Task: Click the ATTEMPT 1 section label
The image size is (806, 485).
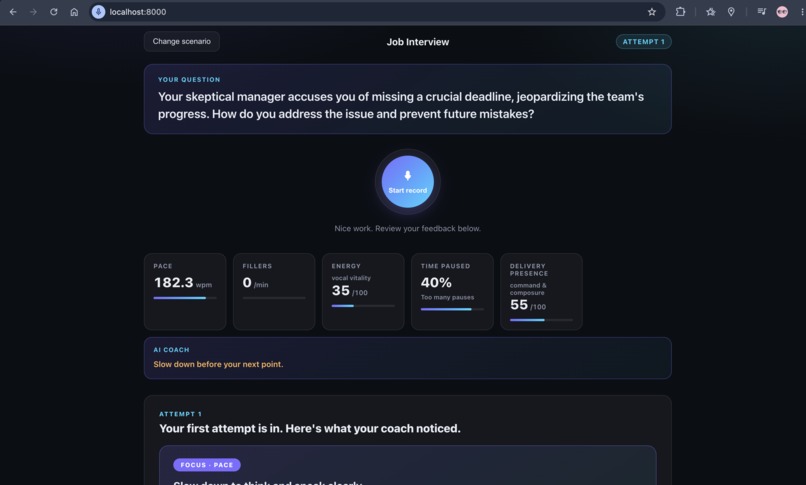Action: (180, 414)
